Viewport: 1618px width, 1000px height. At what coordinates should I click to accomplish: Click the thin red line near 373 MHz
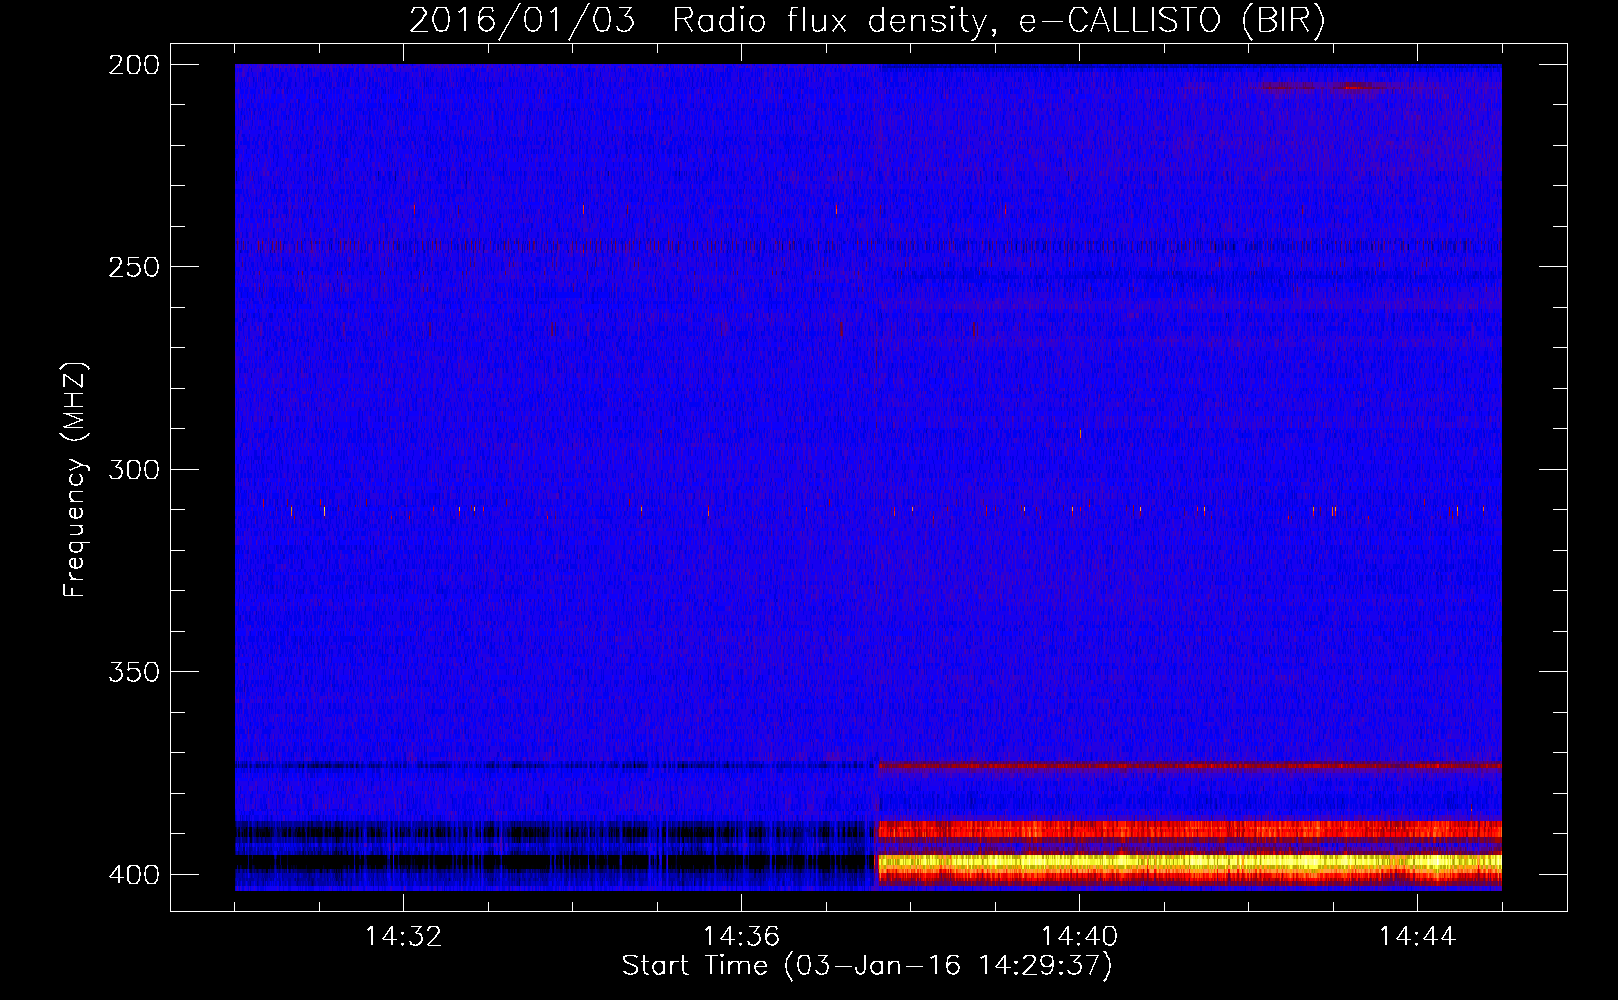click(x=1188, y=766)
